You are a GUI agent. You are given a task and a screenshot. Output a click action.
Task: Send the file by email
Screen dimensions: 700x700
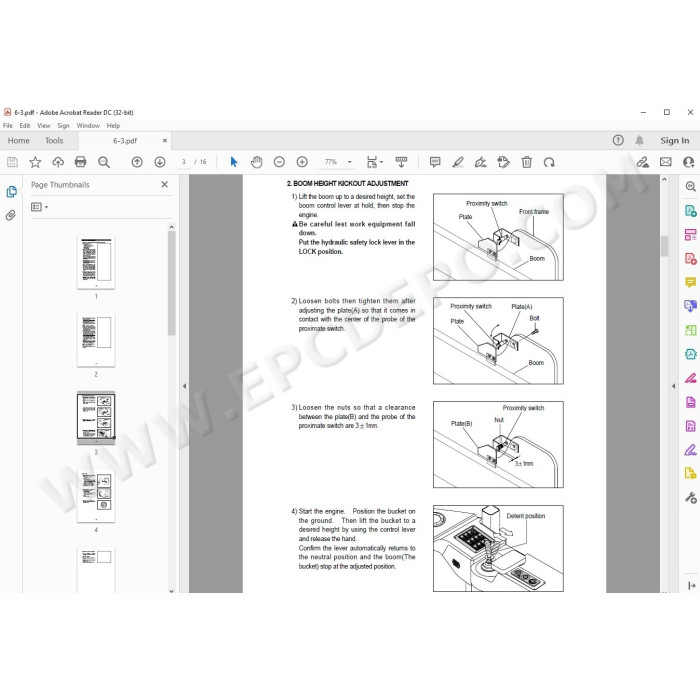[666, 162]
